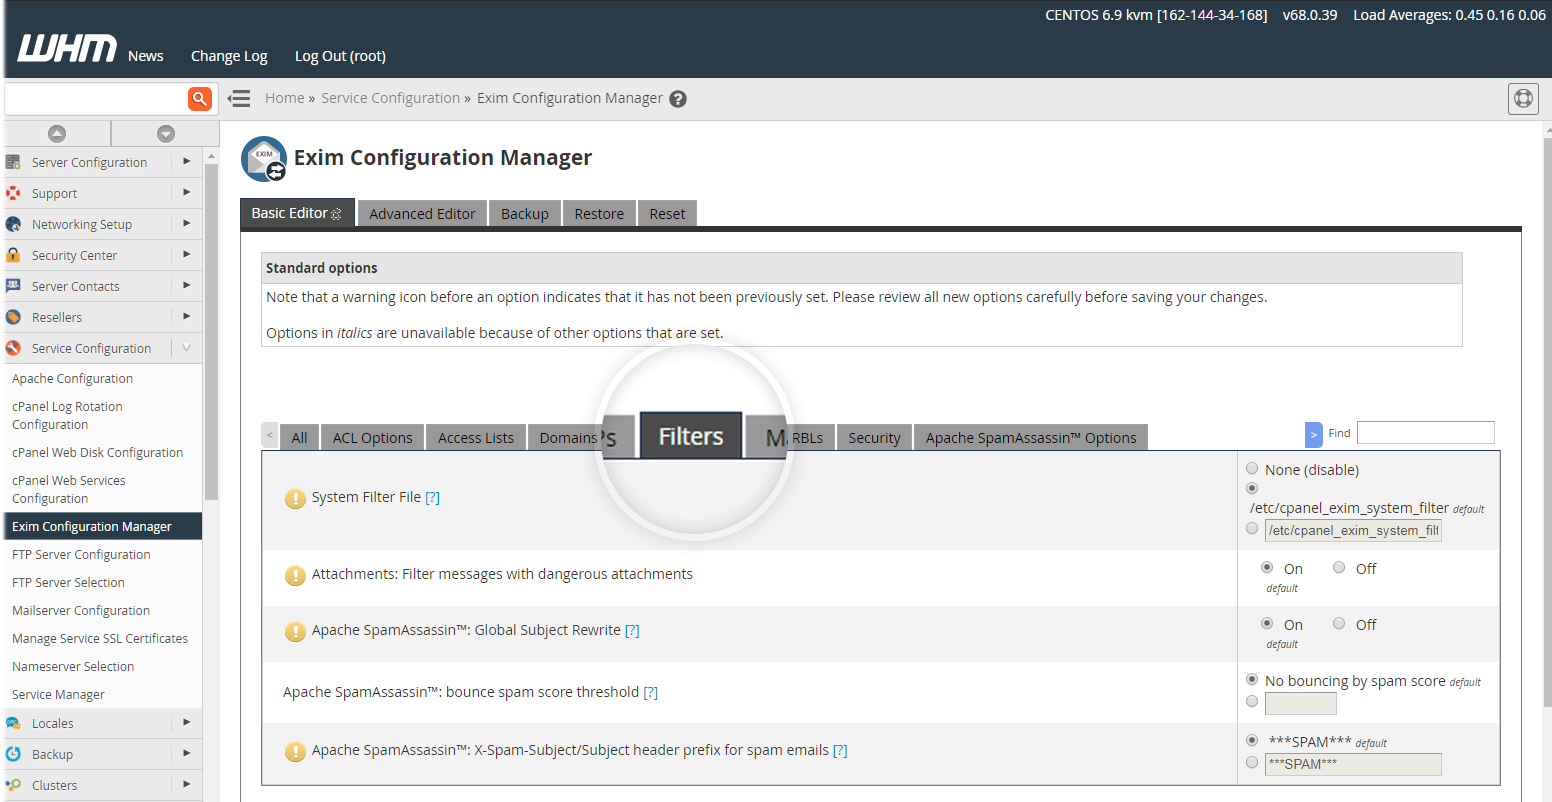Click the Find text field
The height and width of the screenshot is (802, 1552).
coord(1425,433)
